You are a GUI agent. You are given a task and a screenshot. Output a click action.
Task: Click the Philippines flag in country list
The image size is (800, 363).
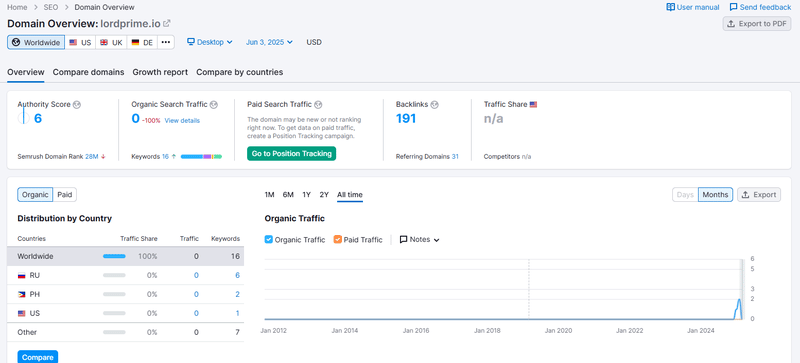click(x=21, y=295)
